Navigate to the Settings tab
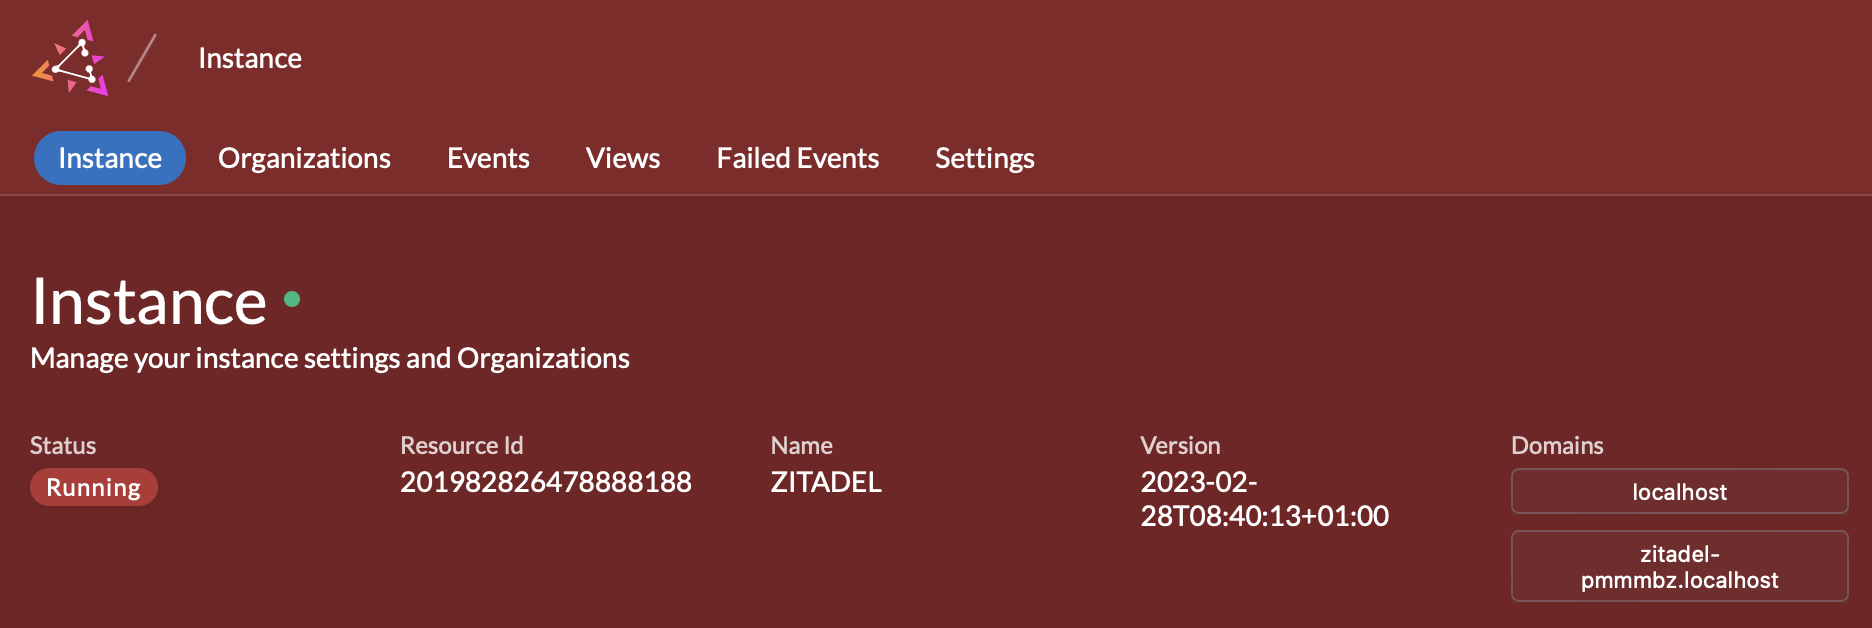The height and width of the screenshot is (628, 1872). click(x=985, y=158)
